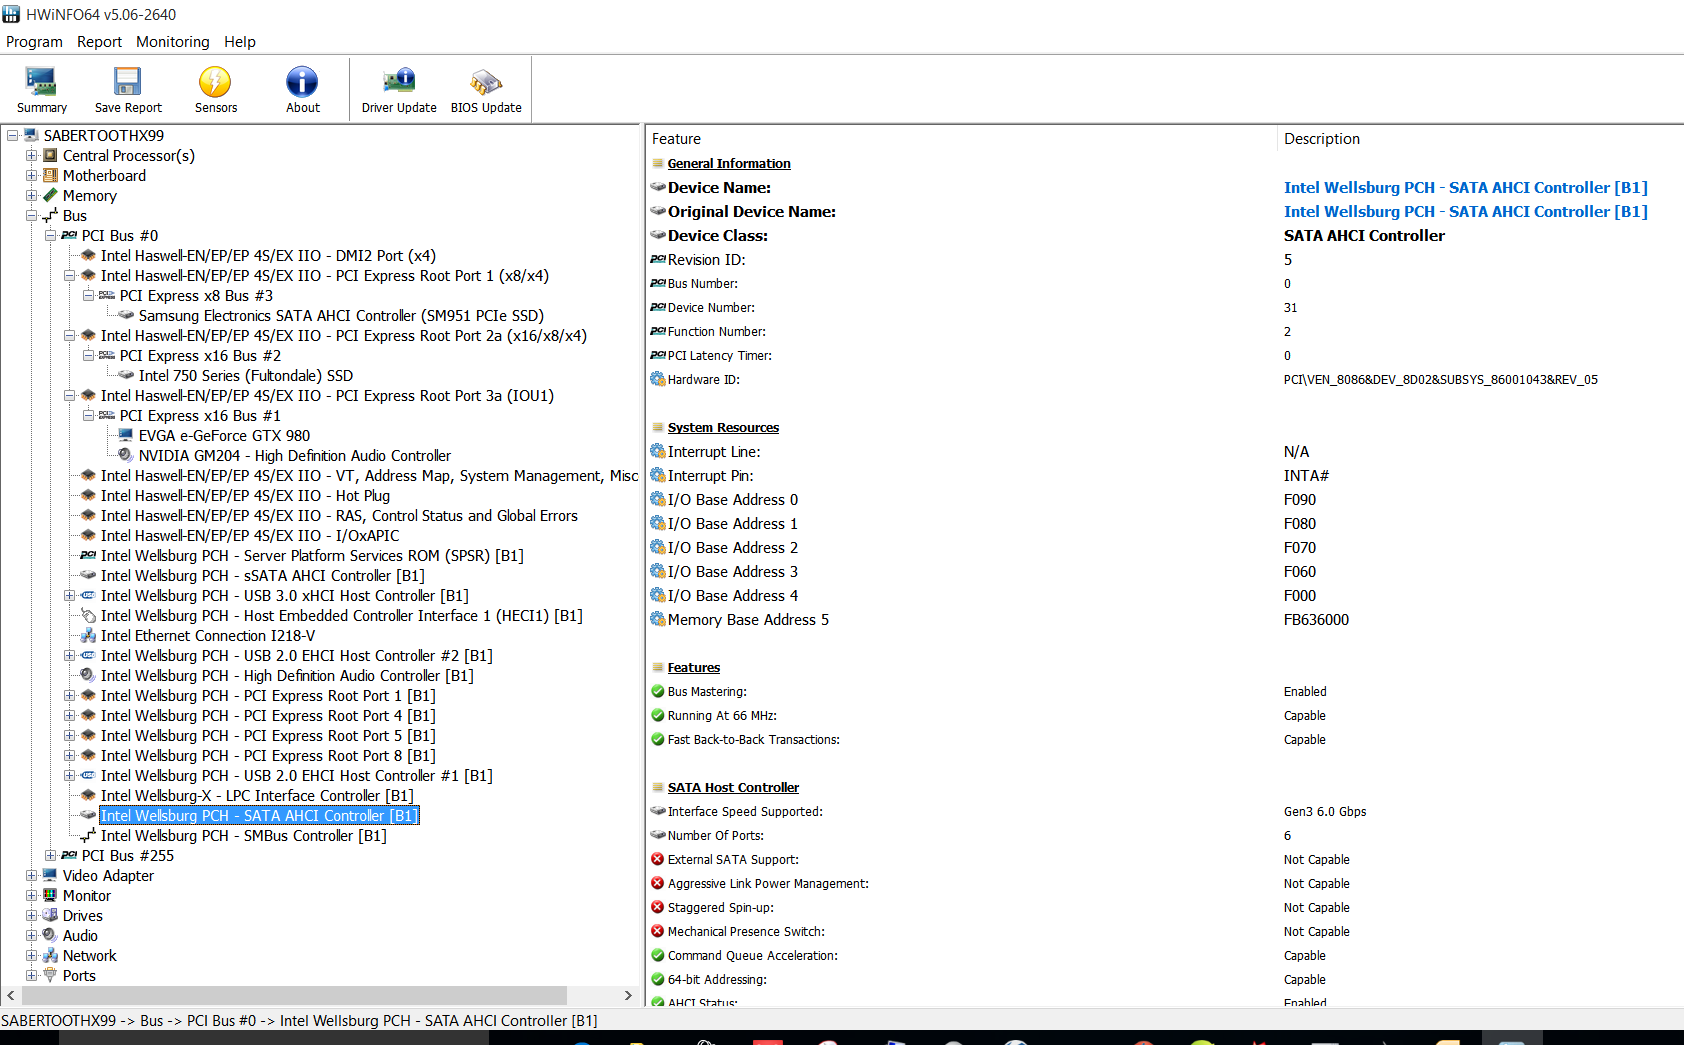Open the Monitoring menu
Viewport: 1684px width, 1045px height.
(x=173, y=42)
